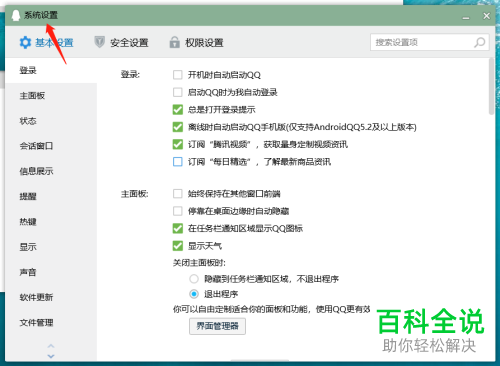Go to 信息展示 in sidebar
This screenshot has height=366, width=500.
point(51,171)
